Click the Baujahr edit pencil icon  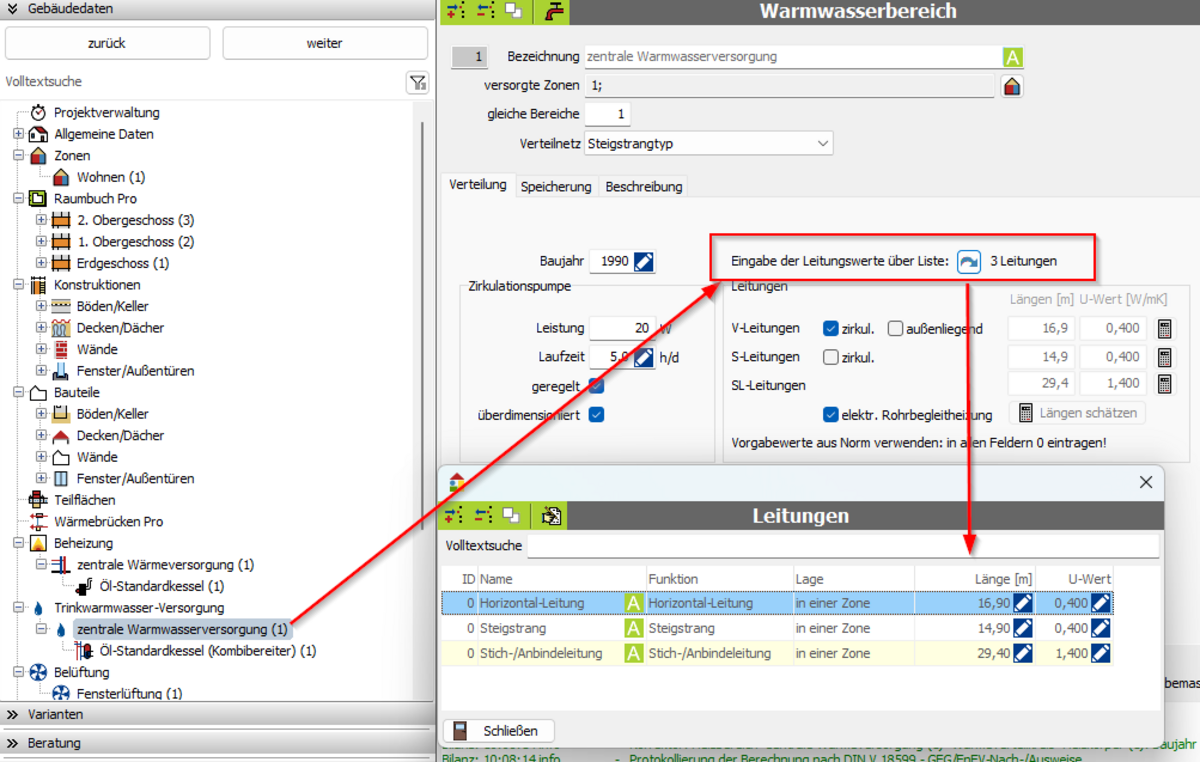coord(644,262)
